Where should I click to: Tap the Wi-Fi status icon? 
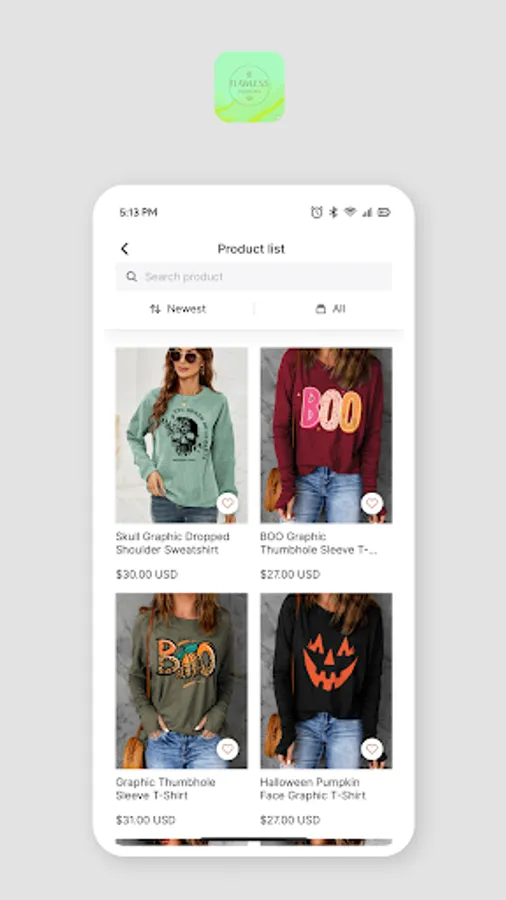pyautogui.click(x=350, y=212)
